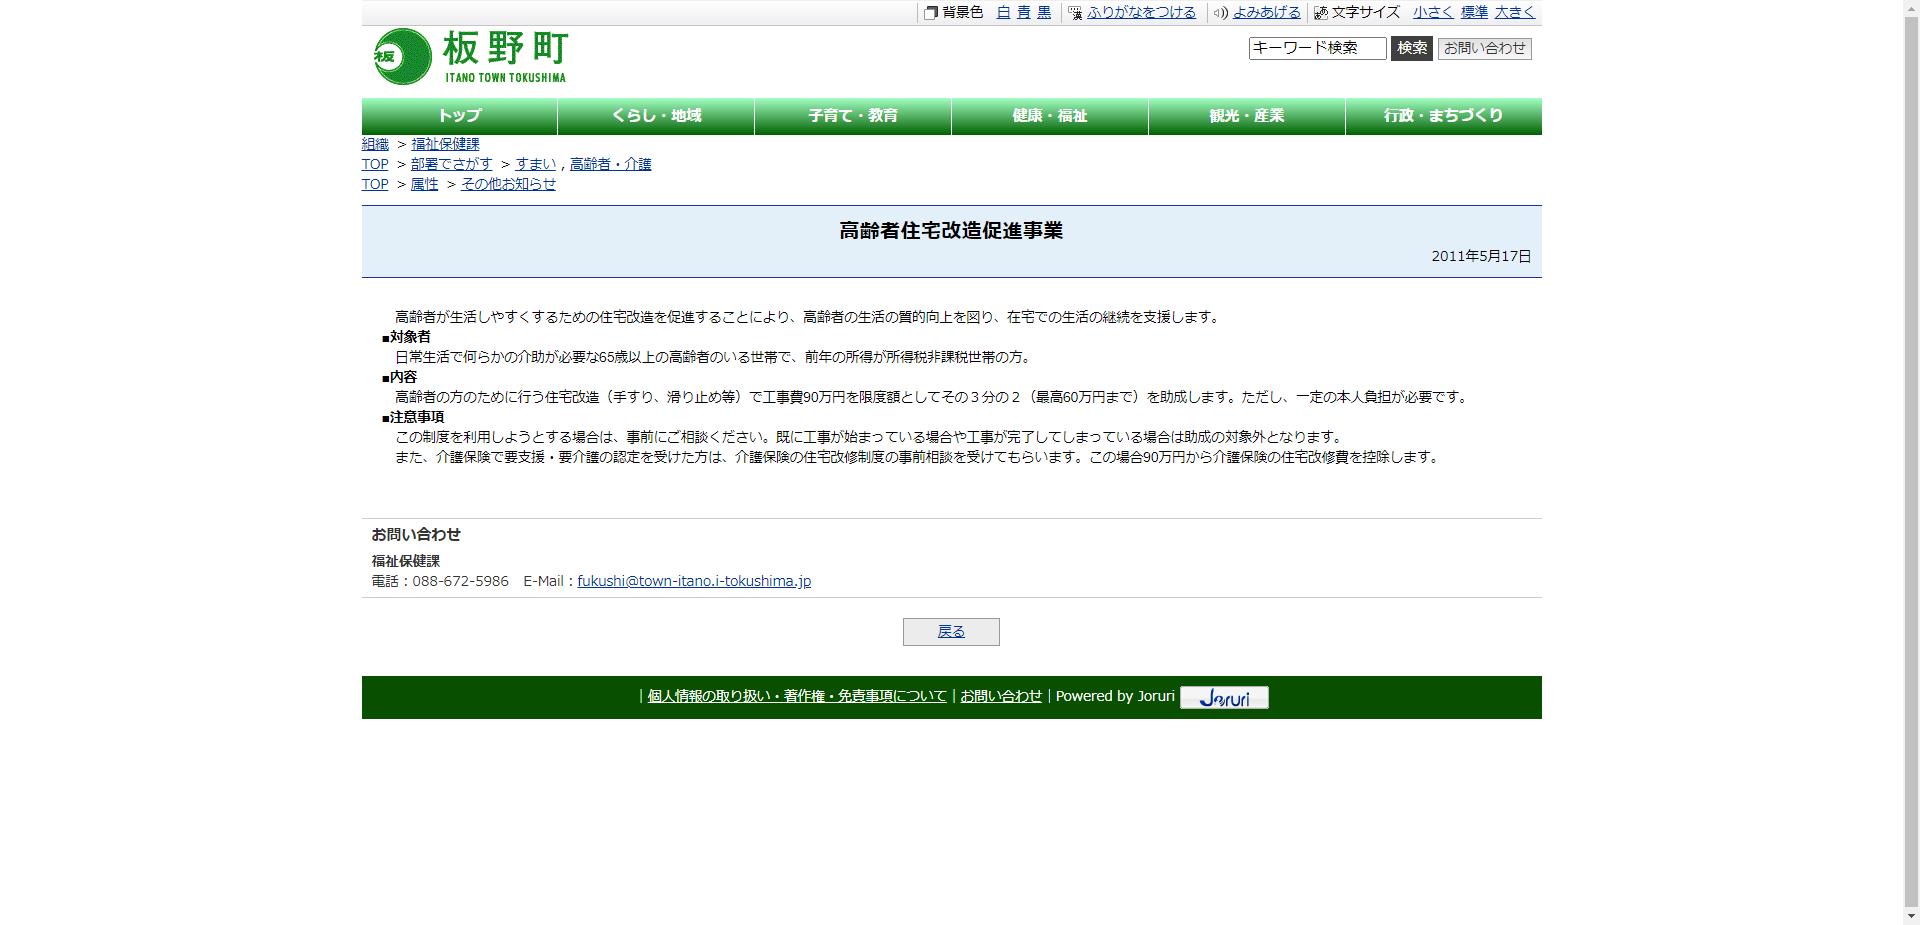Viewport: 1920px width, 925px height.
Task: Open the 健康・福祉 navigation menu
Action: point(1048,116)
